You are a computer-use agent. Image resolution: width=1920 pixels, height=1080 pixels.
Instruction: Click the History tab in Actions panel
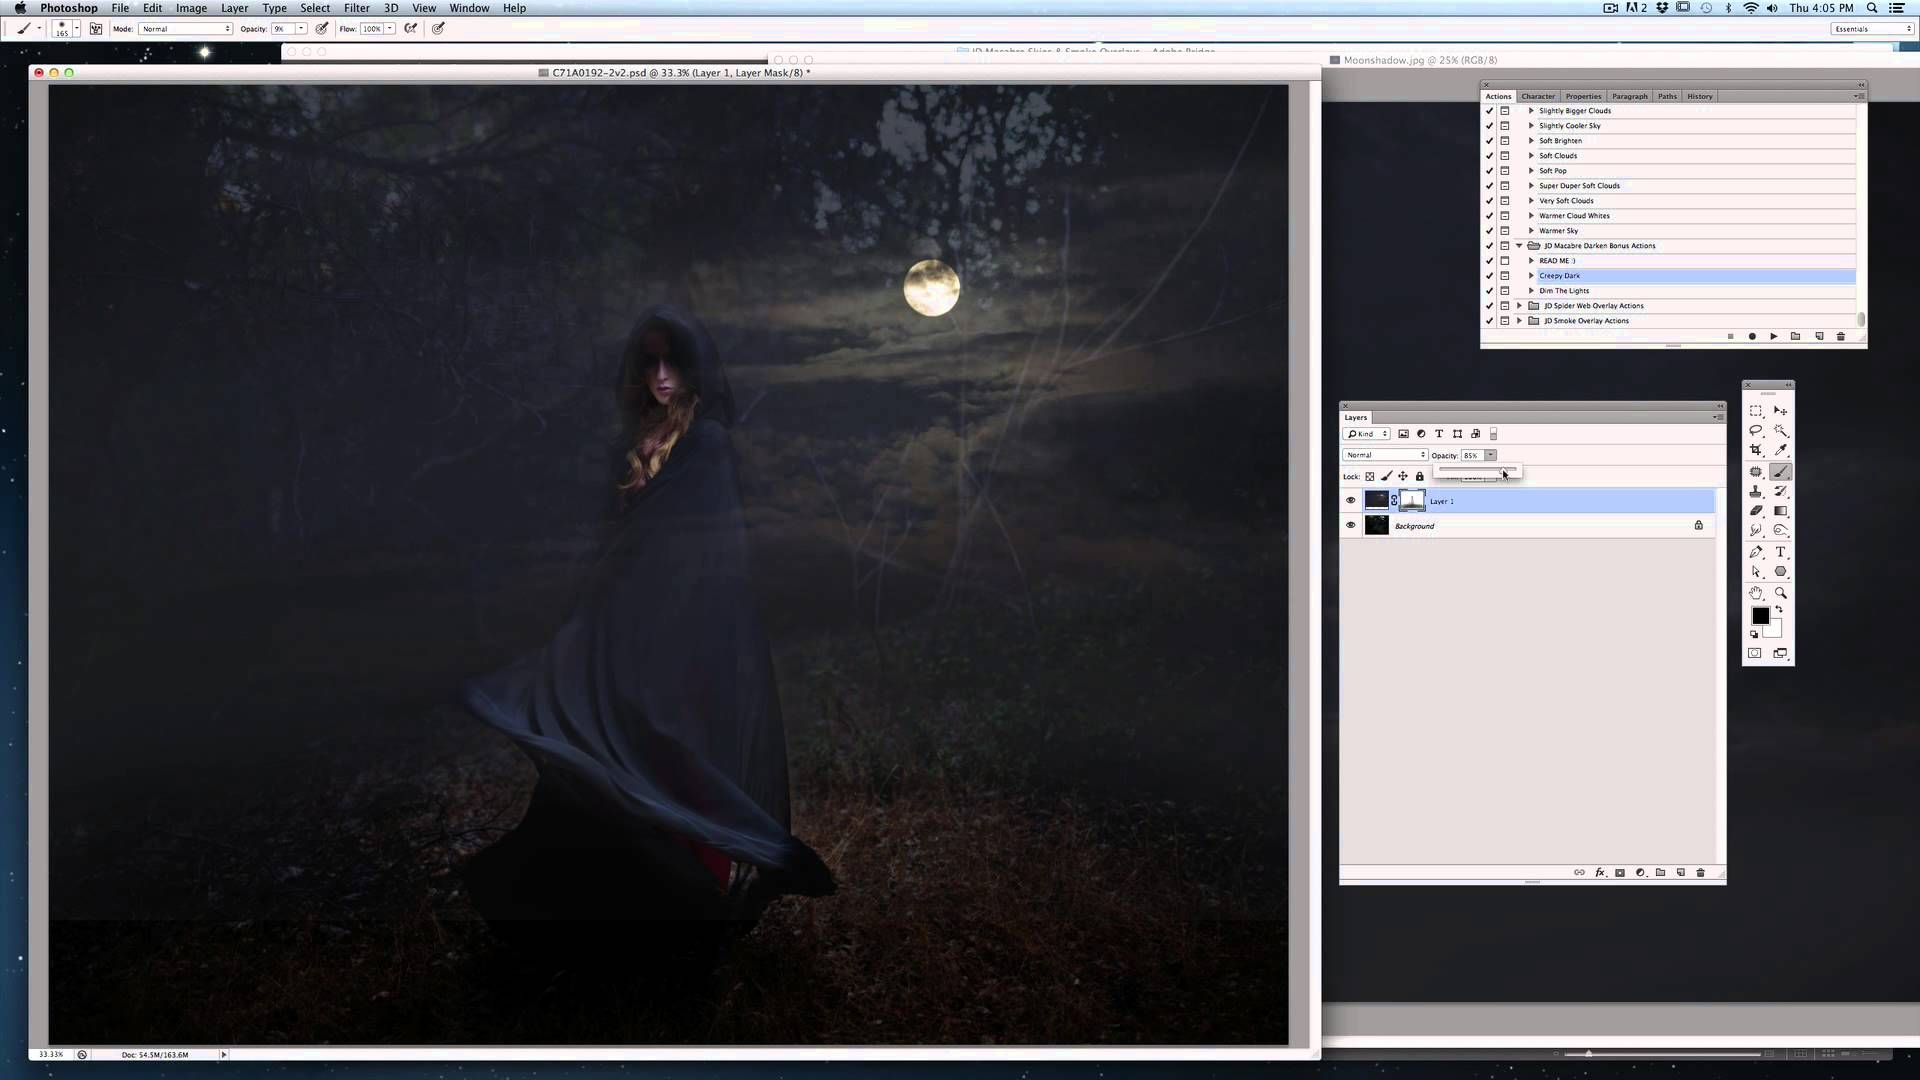pyautogui.click(x=1701, y=95)
